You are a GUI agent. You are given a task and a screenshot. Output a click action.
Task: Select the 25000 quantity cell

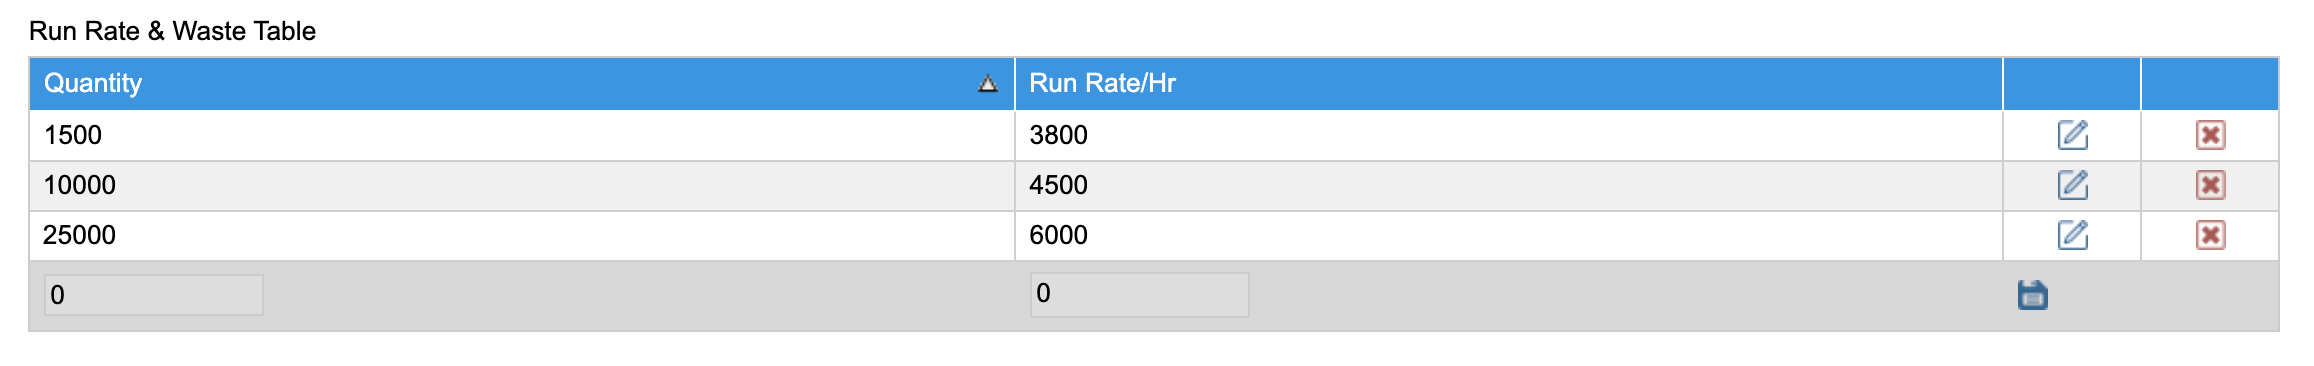coord(522,235)
